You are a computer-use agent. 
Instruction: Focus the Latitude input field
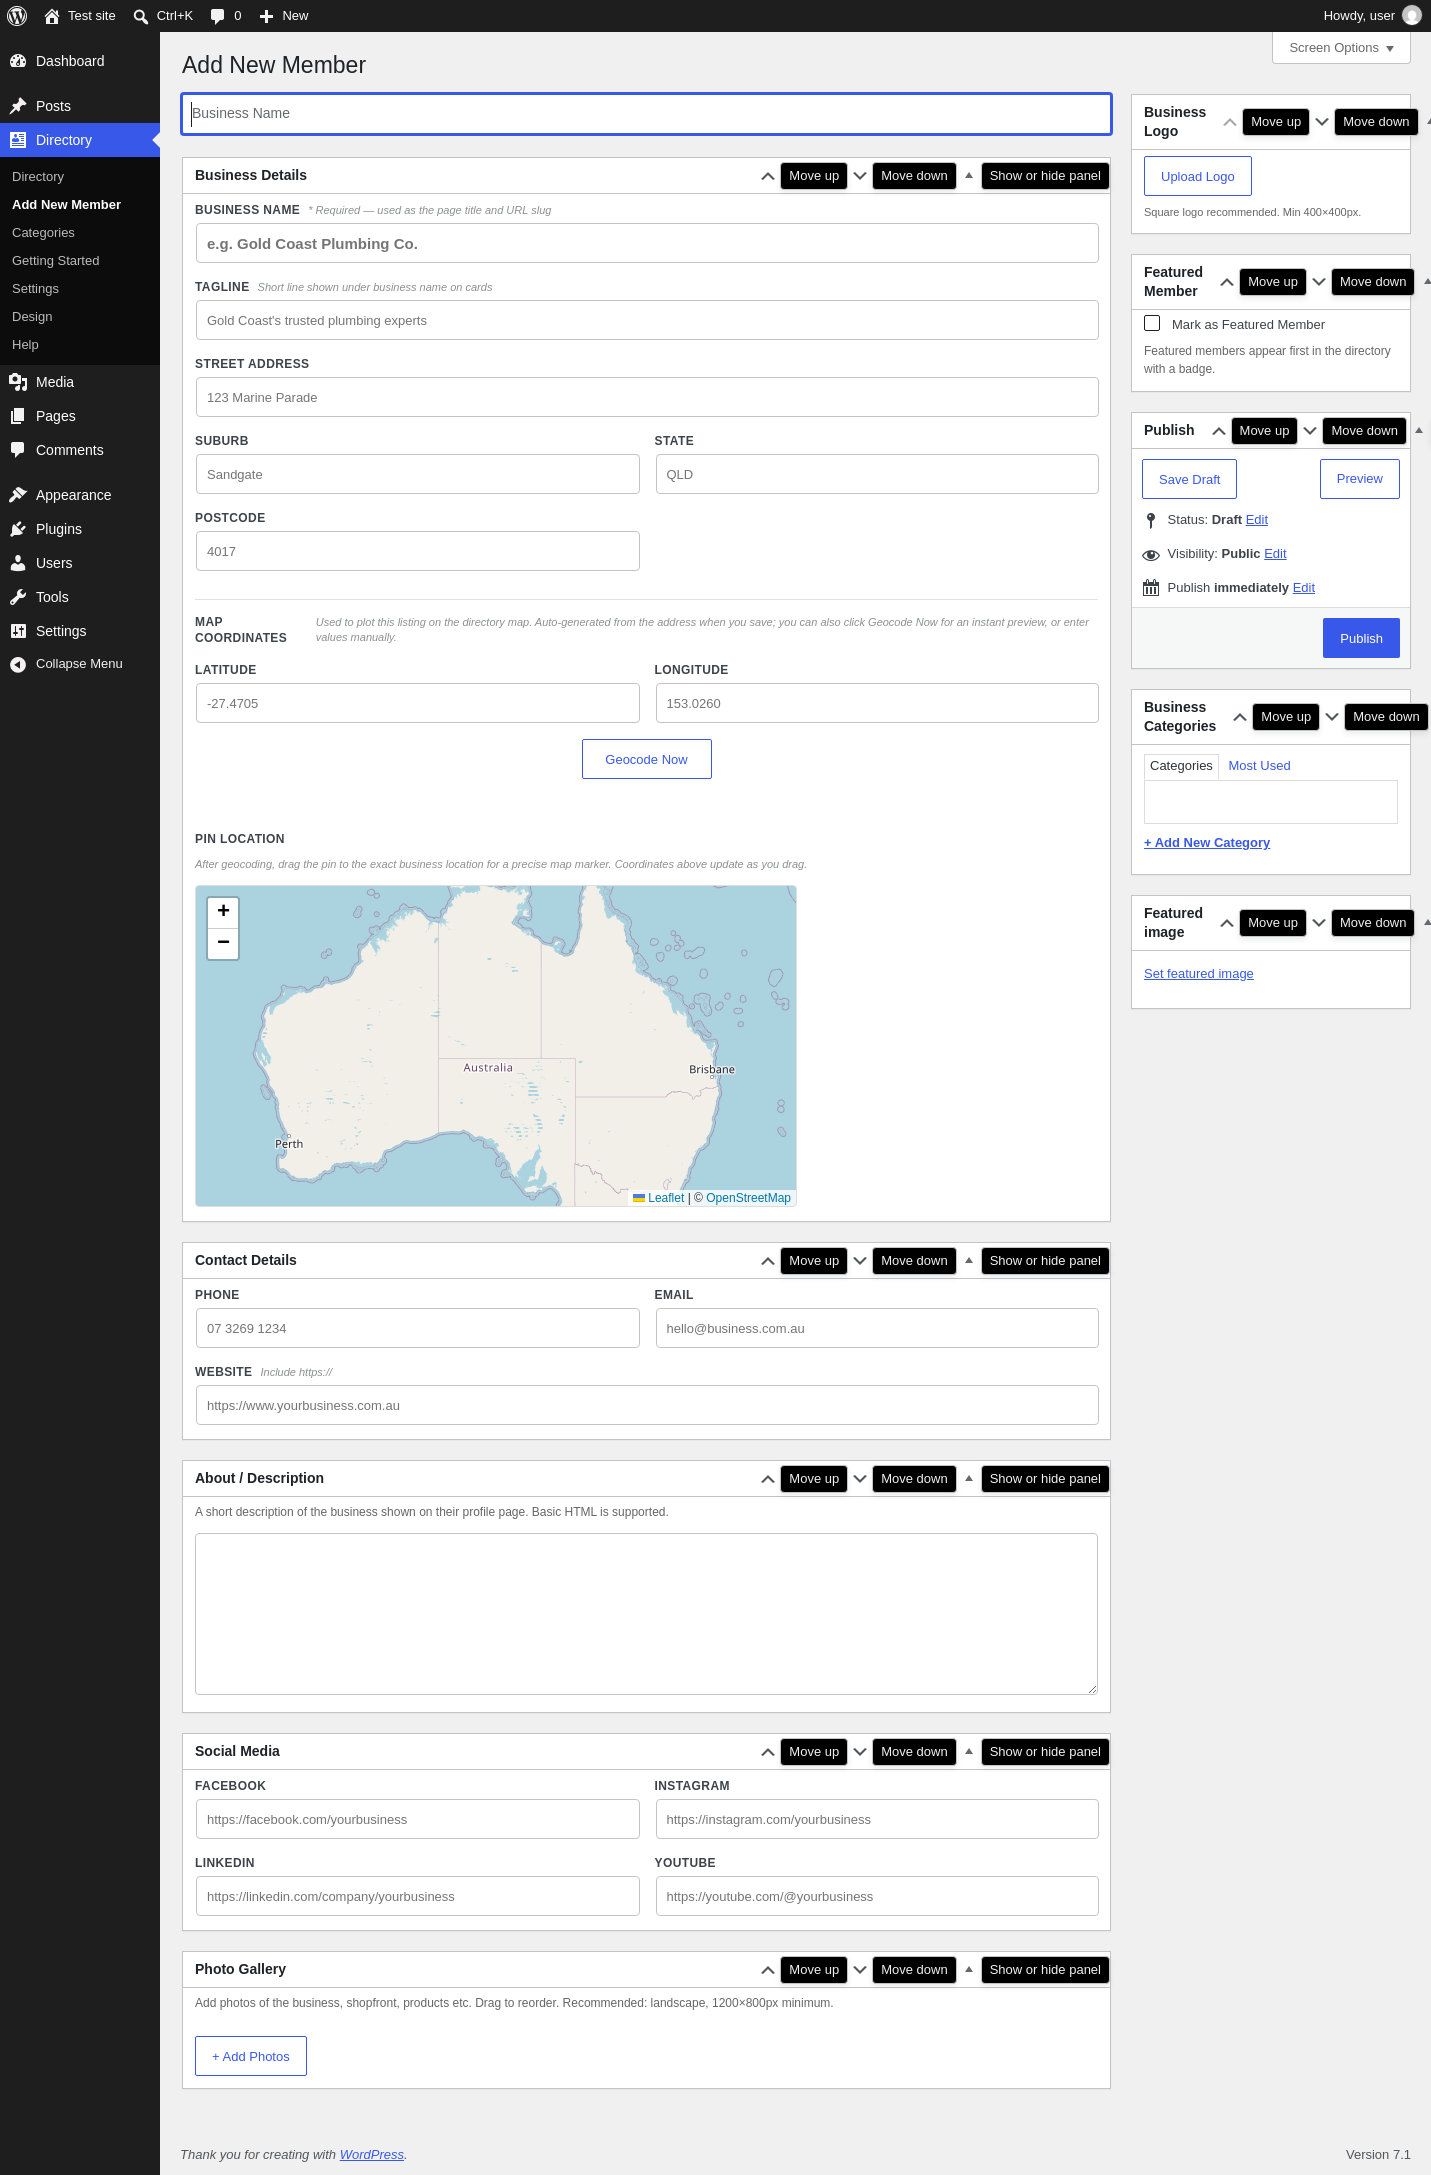click(x=417, y=703)
